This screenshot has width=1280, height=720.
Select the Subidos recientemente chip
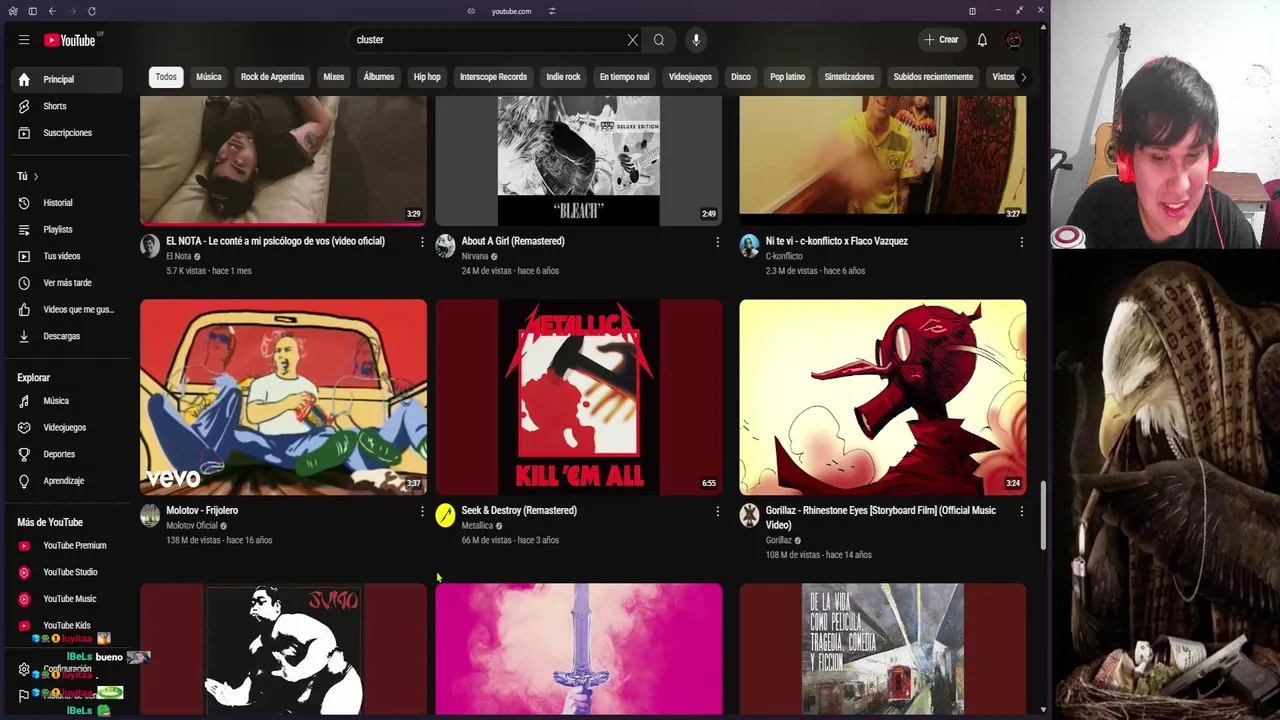click(x=933, y=77)
